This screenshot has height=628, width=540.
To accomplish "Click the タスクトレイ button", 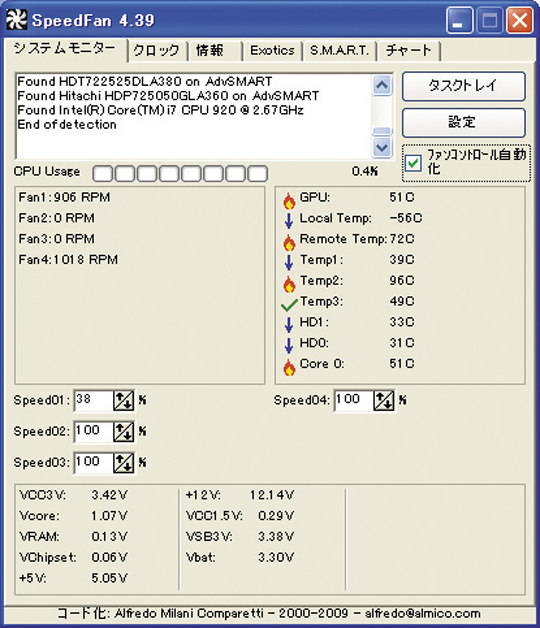I will [x=463, y=86].
